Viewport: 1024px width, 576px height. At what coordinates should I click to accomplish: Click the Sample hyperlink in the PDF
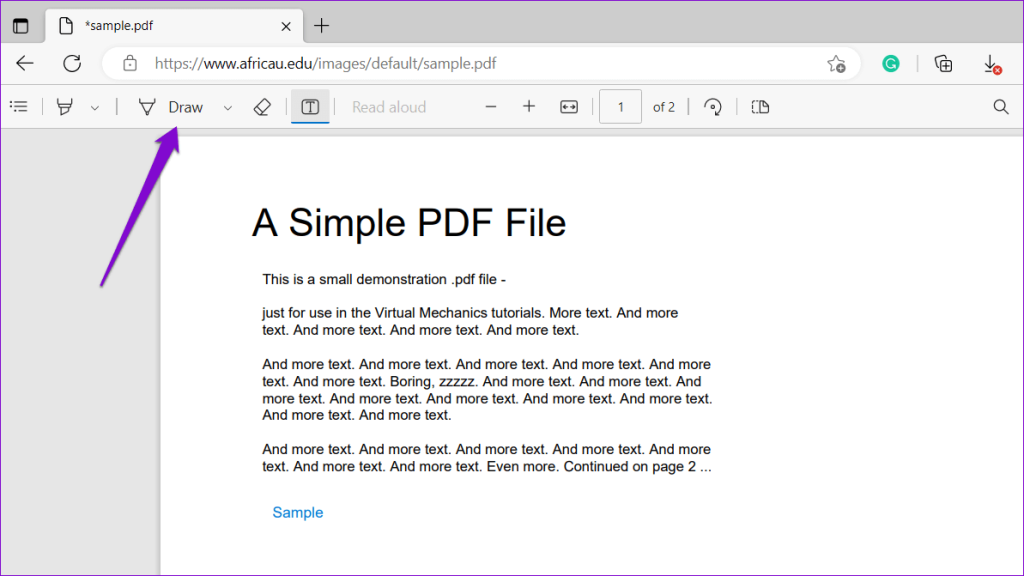[x=297, y=512]
